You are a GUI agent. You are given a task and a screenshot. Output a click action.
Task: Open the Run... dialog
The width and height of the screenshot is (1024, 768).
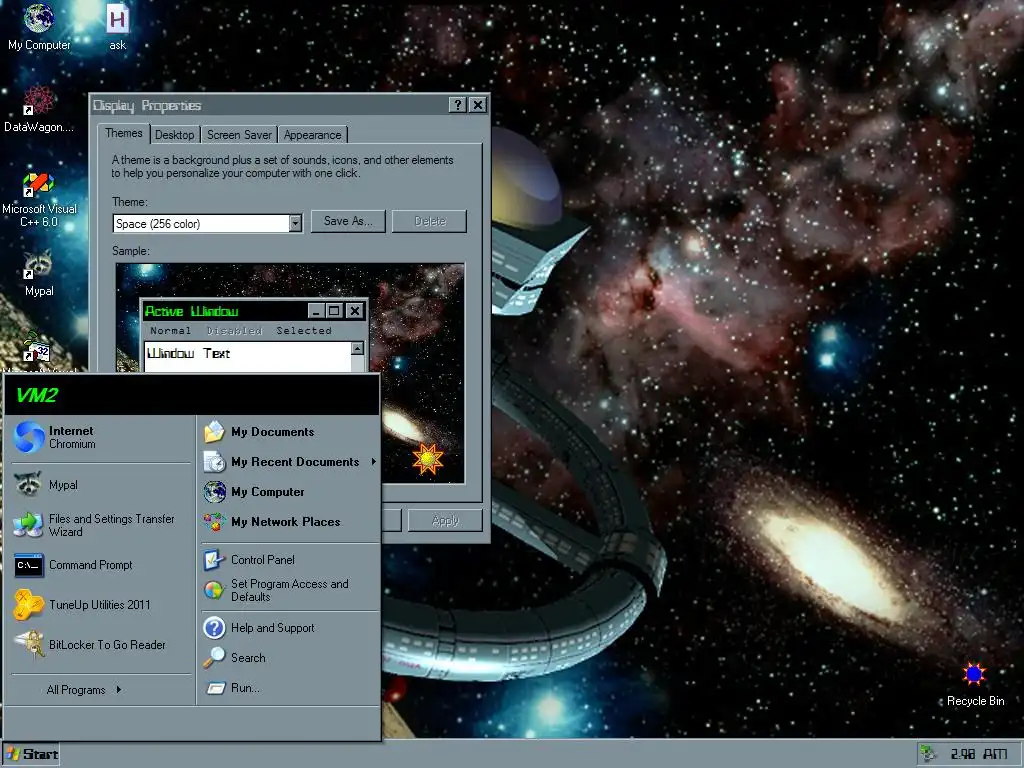point(289,688)
